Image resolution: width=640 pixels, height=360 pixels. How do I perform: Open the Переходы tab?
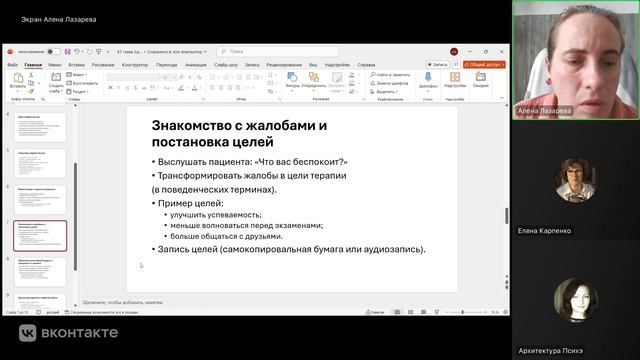pos(167,65)
